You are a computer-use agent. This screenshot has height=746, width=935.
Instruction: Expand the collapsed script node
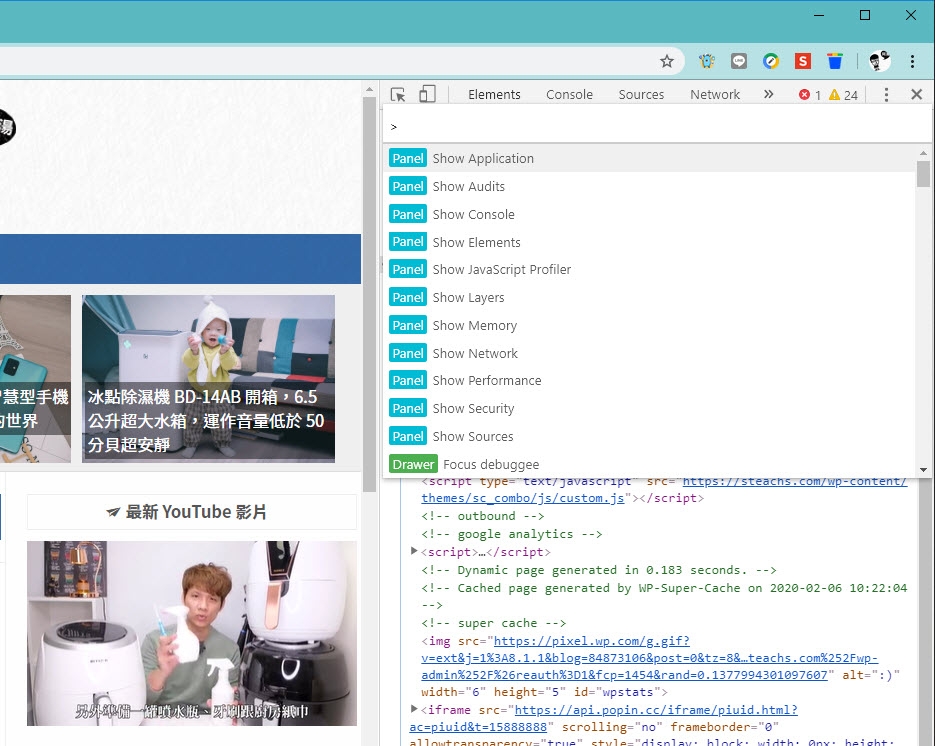(415, 552)
